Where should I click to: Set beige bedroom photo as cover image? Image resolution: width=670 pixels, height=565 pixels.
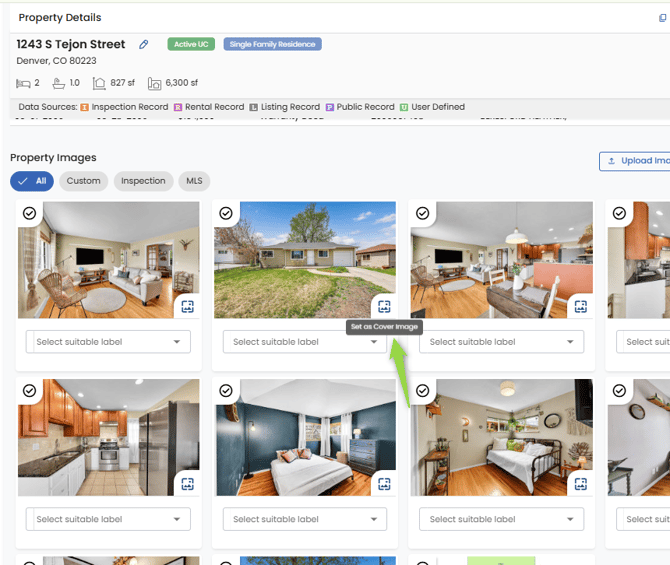[x=581, y=484]
